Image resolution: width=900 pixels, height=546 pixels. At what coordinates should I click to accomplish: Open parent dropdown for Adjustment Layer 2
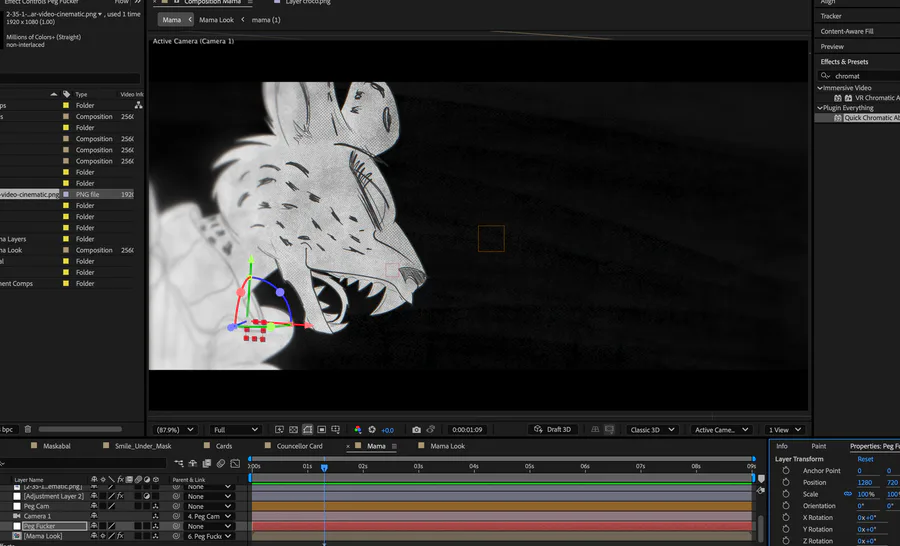[x=210, y=496]
